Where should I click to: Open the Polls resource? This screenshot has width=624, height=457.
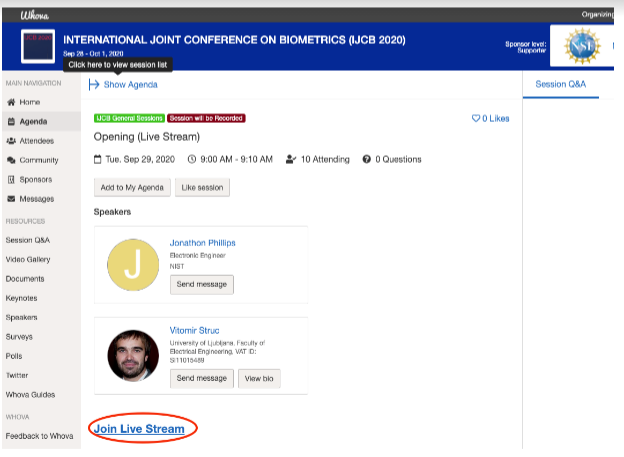(14, 356)
